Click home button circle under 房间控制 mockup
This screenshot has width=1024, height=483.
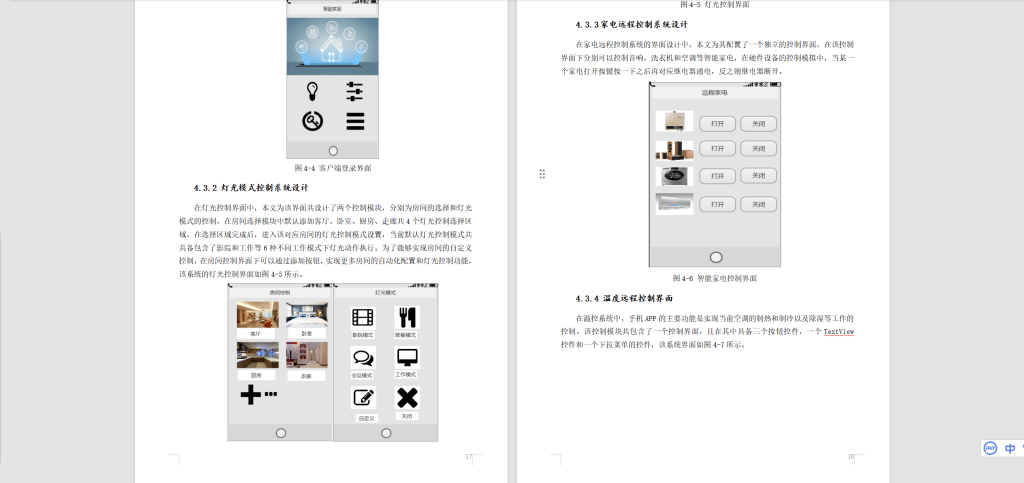[x=281, y=433]
